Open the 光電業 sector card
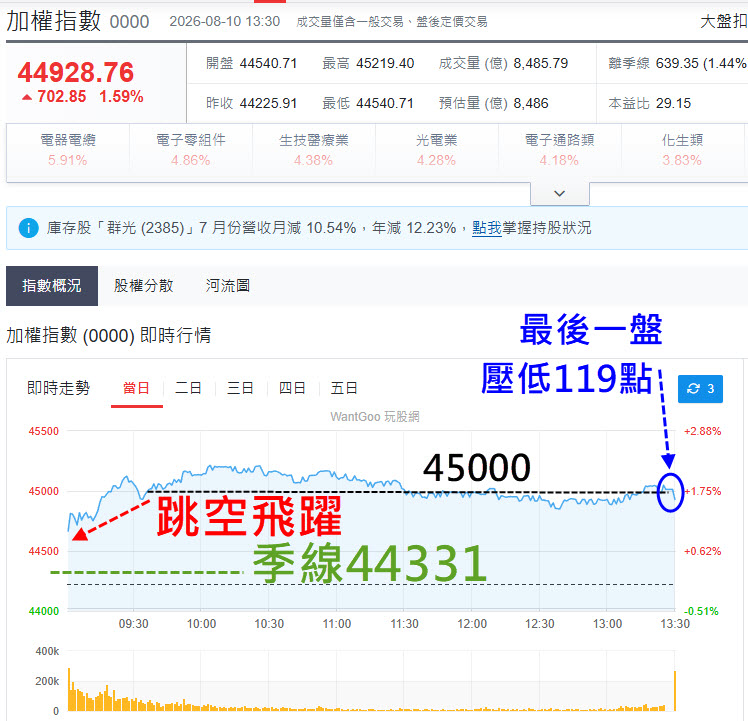The height and width of the screenshot is (721, 748). coord(436,150)
